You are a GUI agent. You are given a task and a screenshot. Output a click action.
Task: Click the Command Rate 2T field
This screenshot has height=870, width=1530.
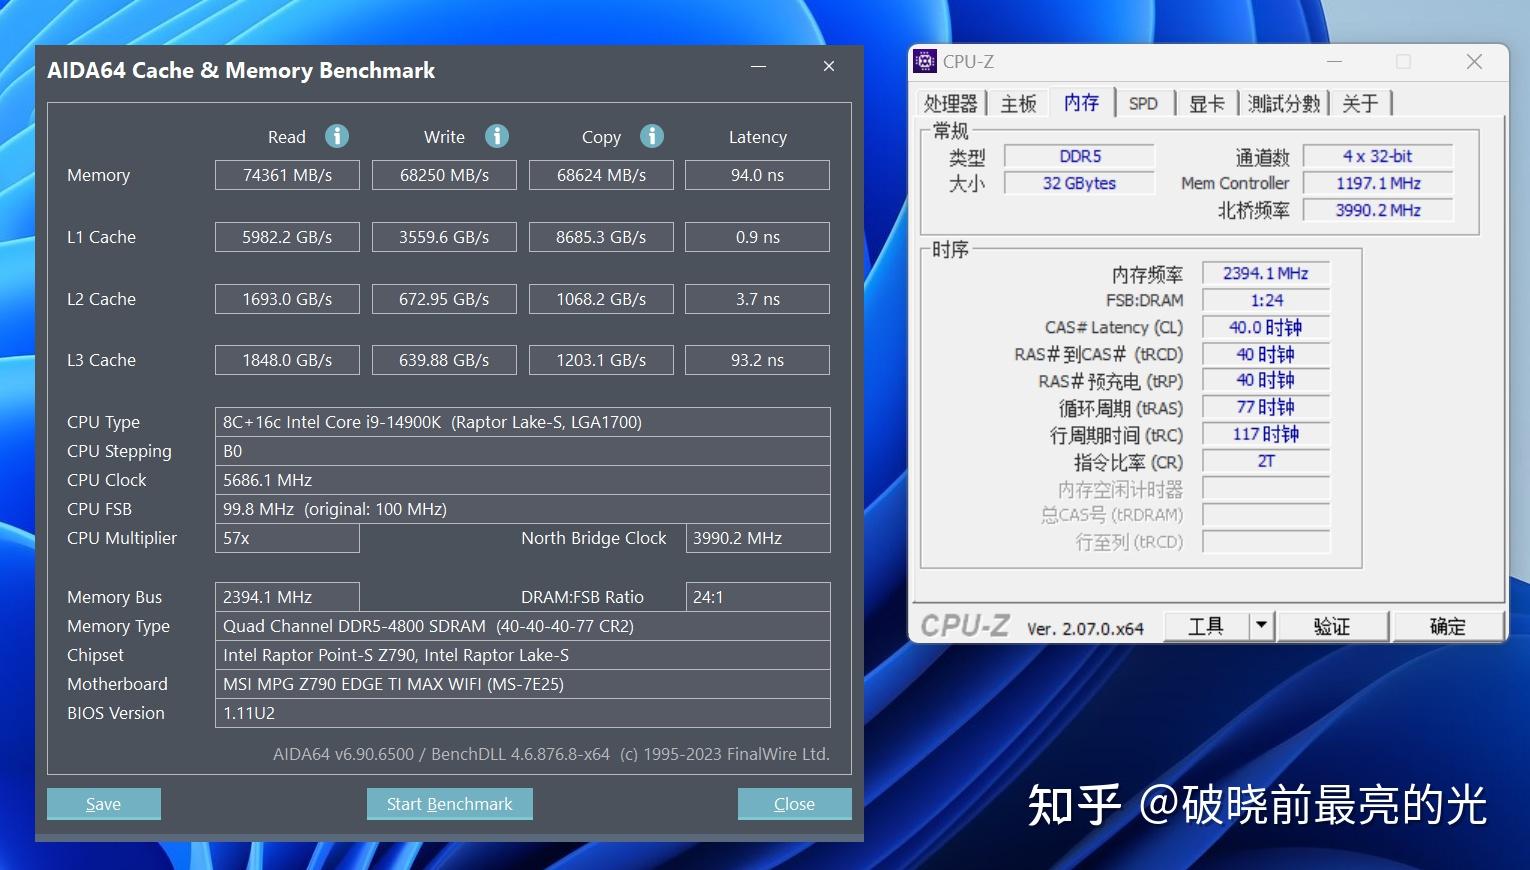tap(1266, 461)
